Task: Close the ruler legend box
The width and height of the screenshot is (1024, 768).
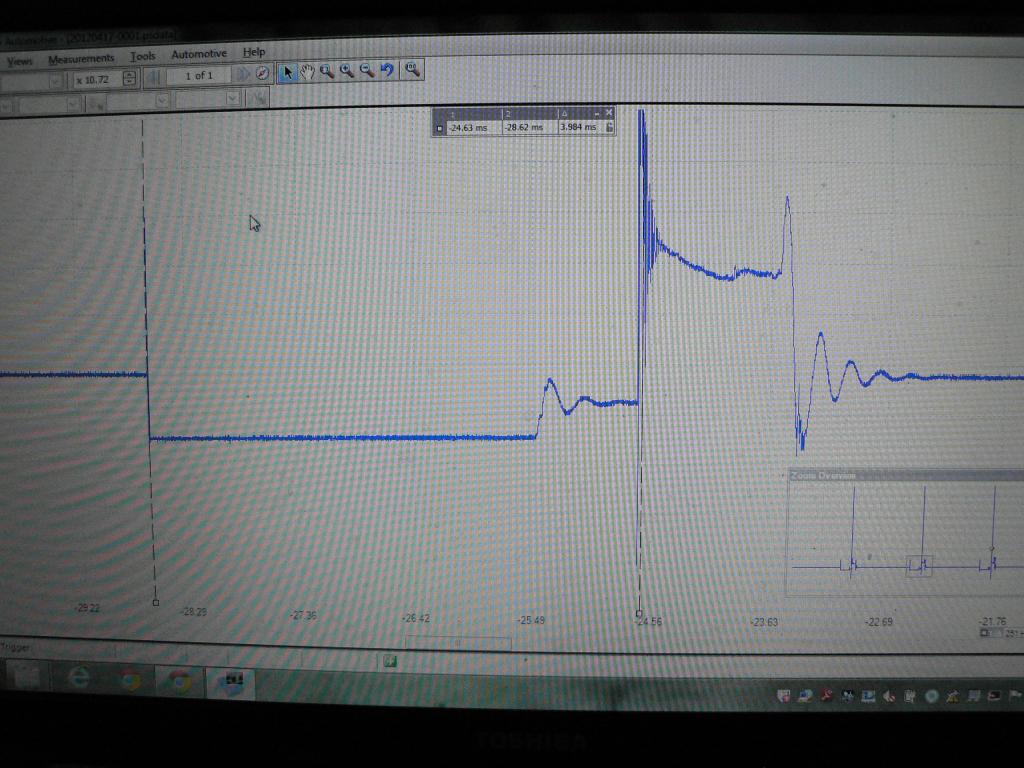Action: [609, 113]
